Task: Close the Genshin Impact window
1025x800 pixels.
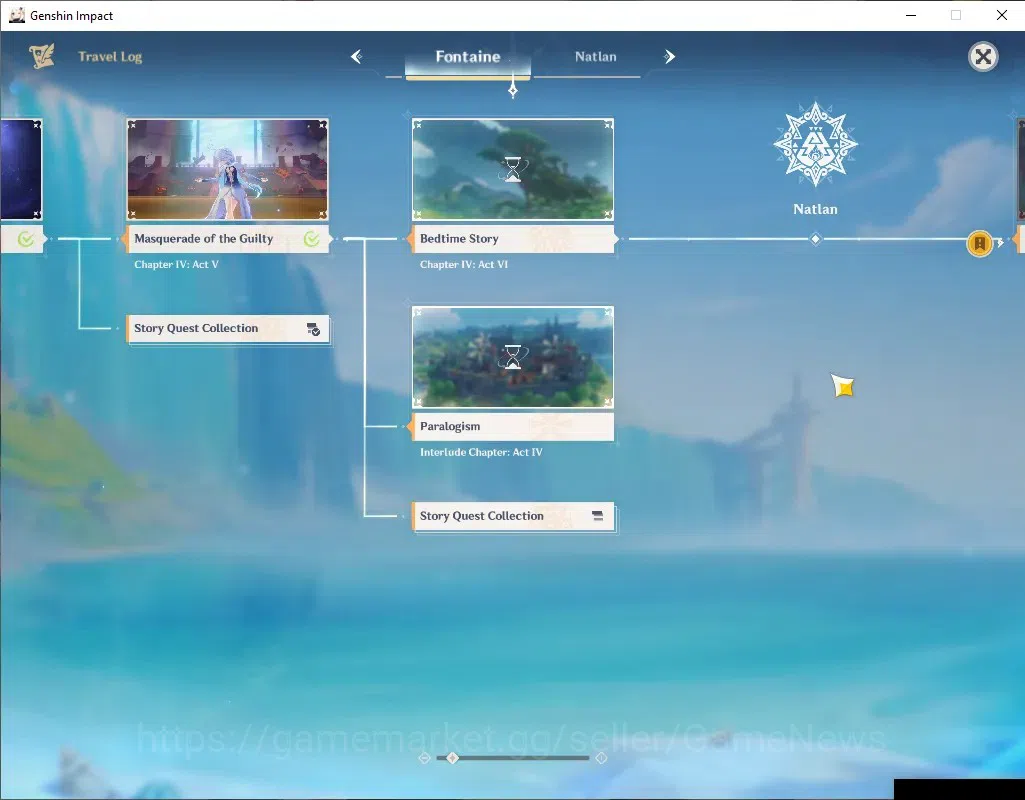Action: [x=1001, y=15]
